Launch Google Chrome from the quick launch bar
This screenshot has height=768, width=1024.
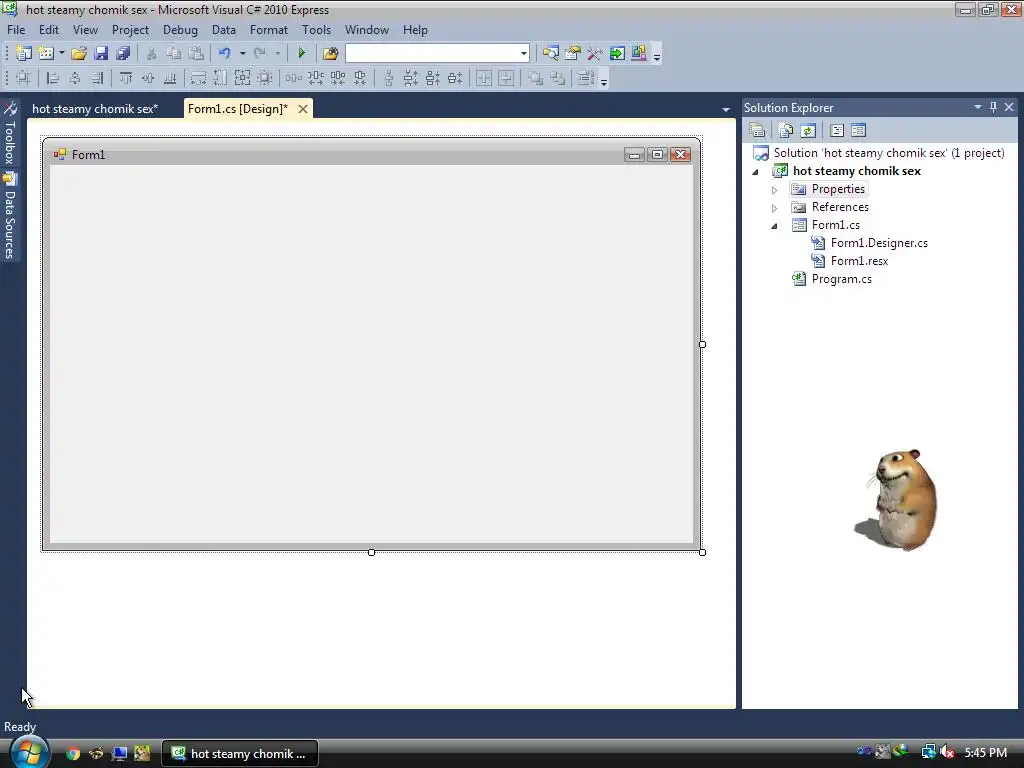[x=73, y=754]
